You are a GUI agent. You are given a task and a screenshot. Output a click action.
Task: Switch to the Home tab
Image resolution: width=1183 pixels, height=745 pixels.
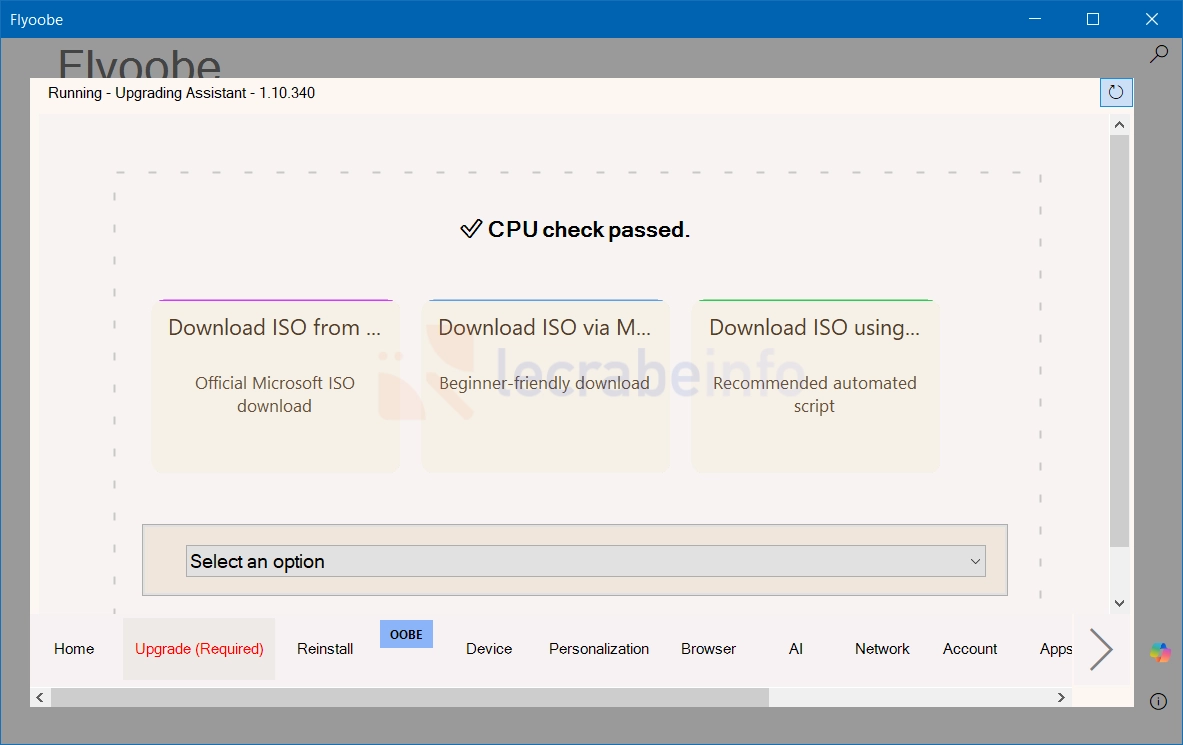click(x=74, y=649)
